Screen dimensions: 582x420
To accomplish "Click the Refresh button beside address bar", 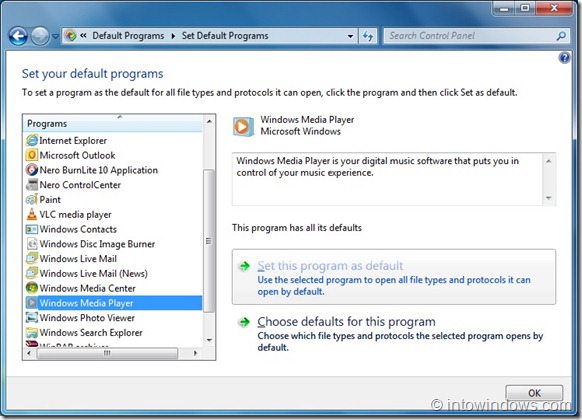I will pyautogui.click(x=368, y=36).
